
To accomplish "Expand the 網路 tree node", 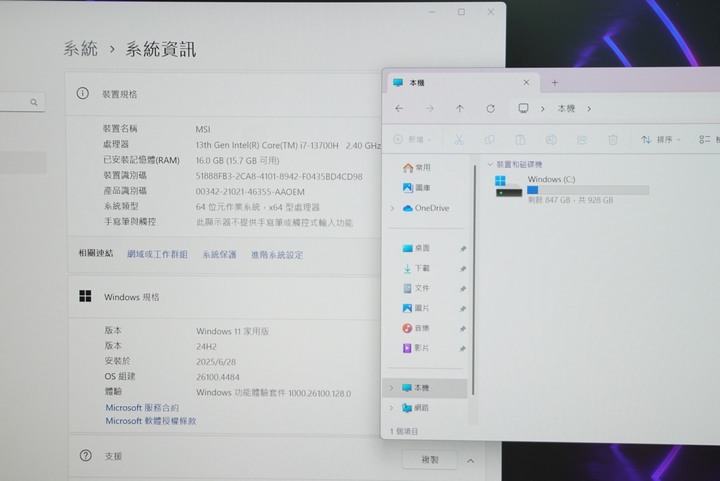I will pos(392,408).
